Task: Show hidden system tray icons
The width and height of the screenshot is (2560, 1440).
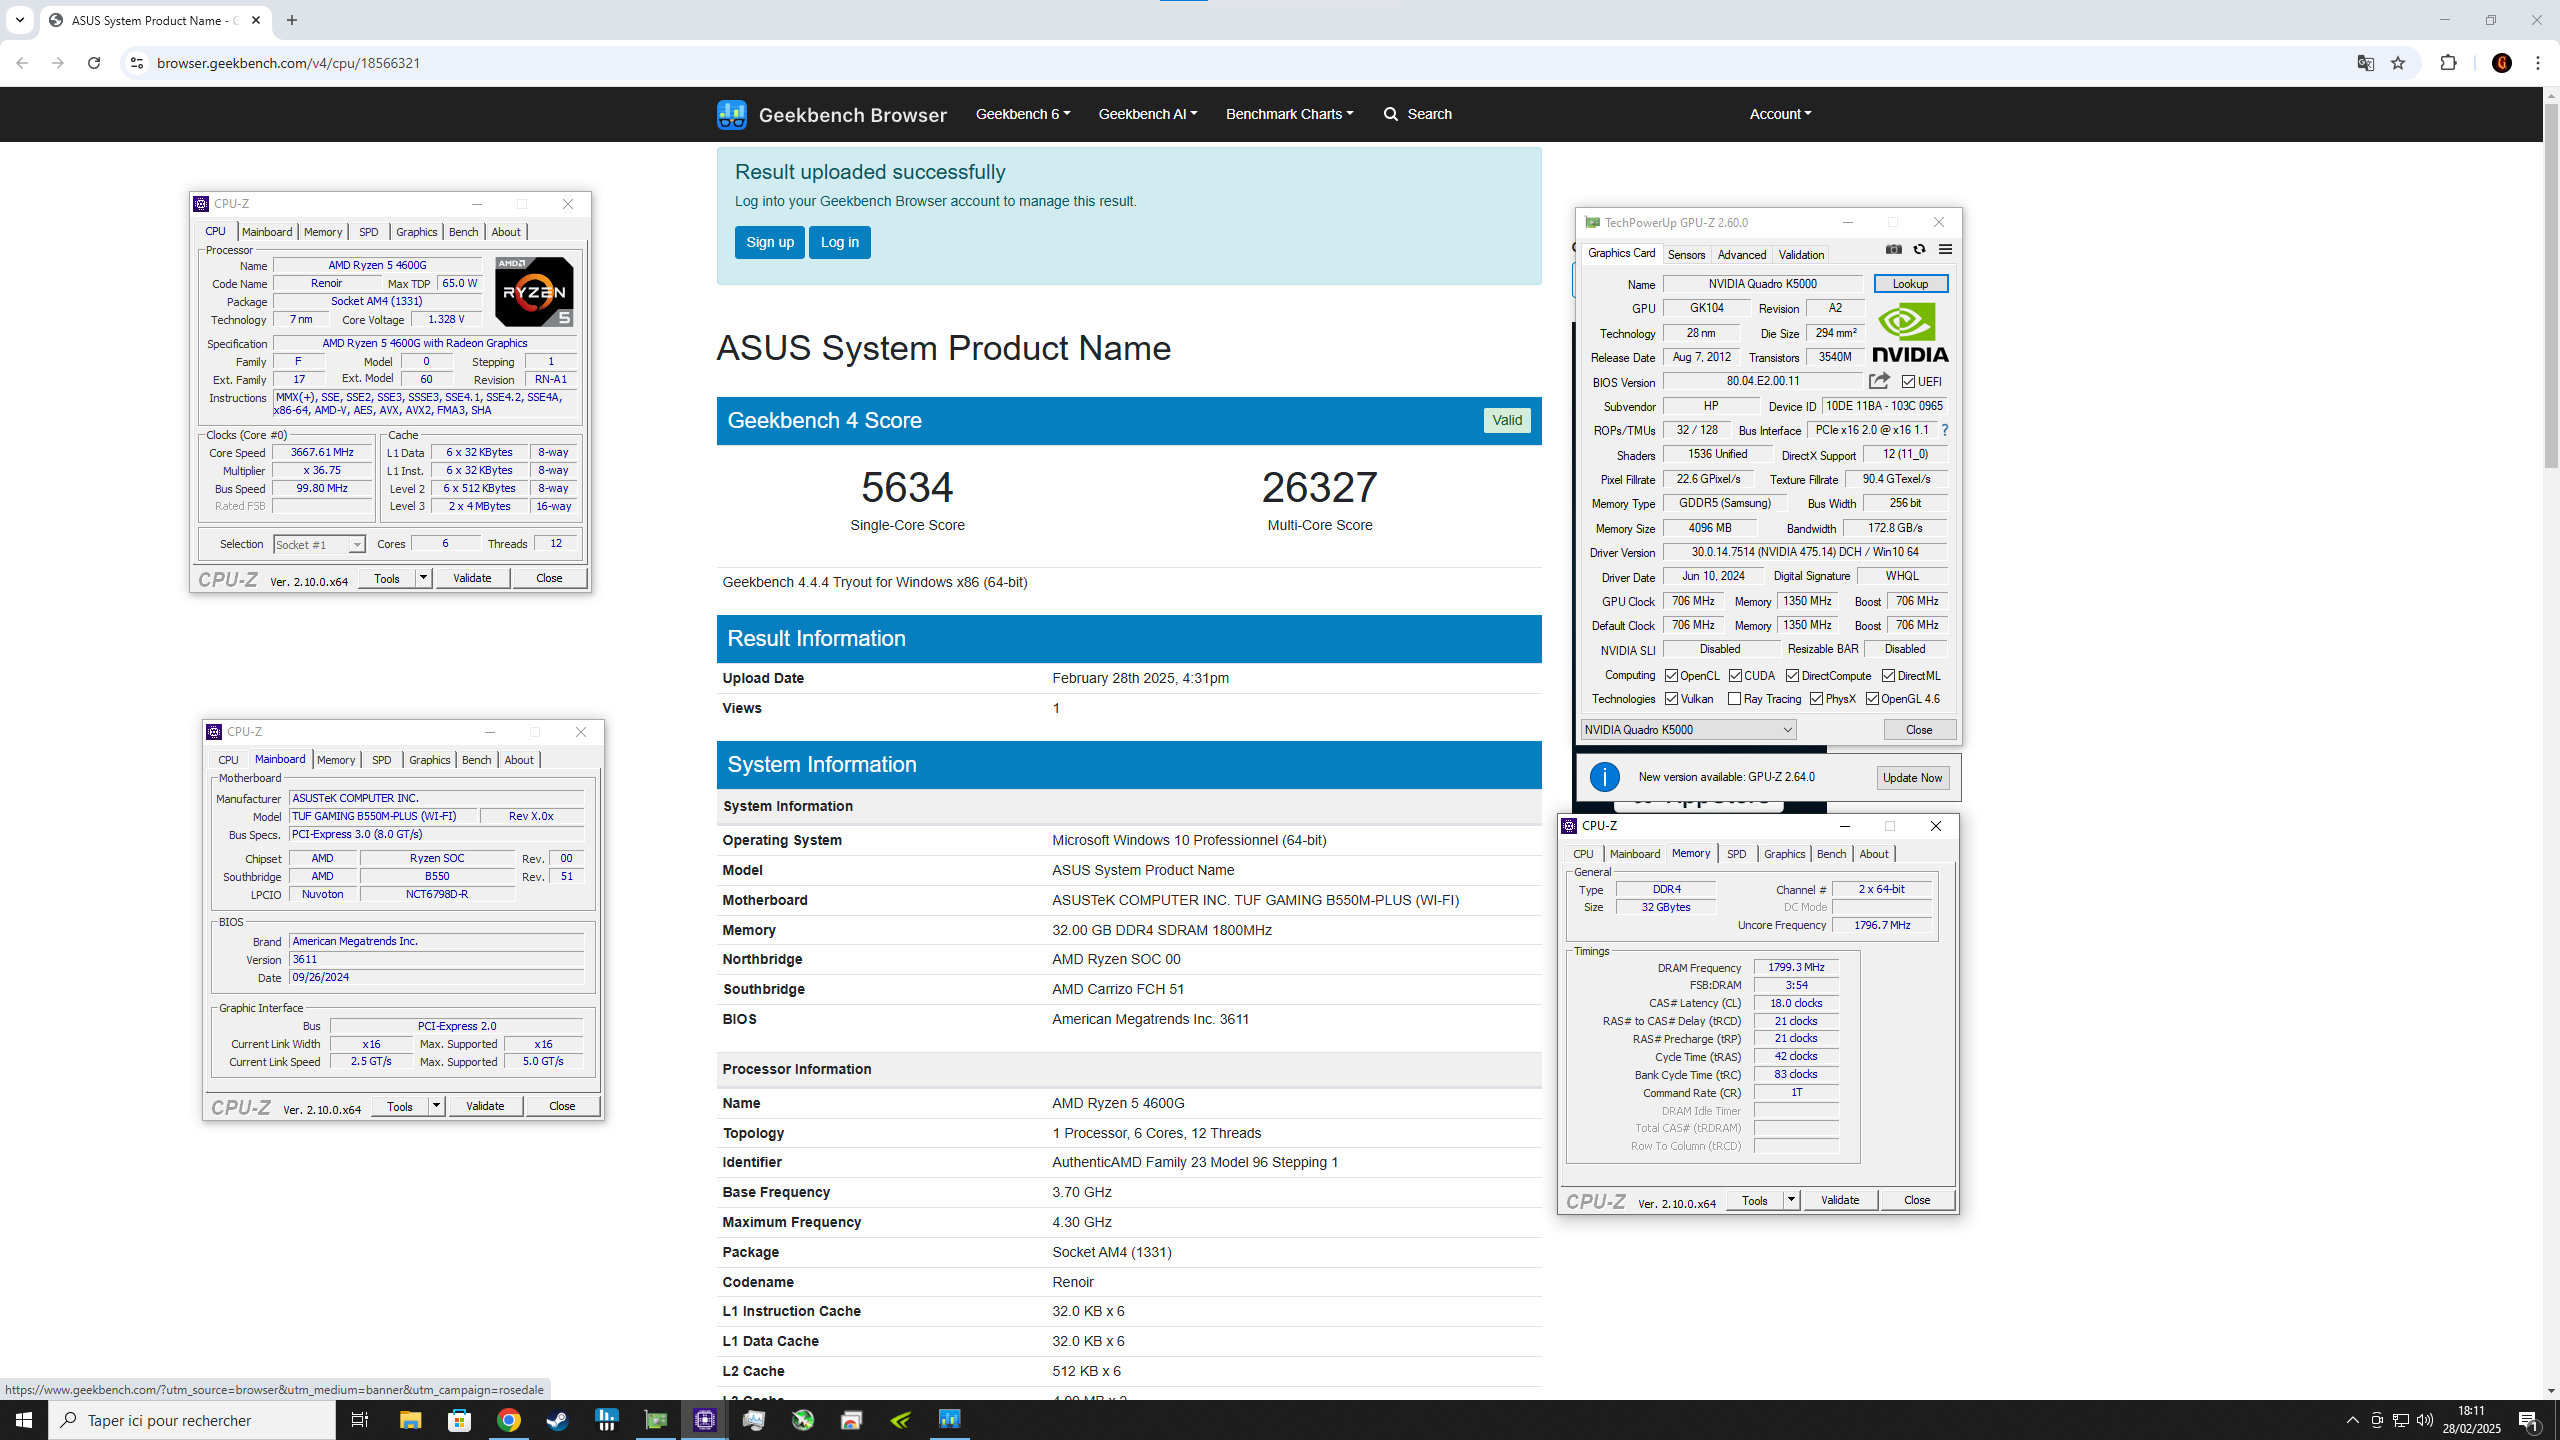Action: [x=2353, y=1420]
